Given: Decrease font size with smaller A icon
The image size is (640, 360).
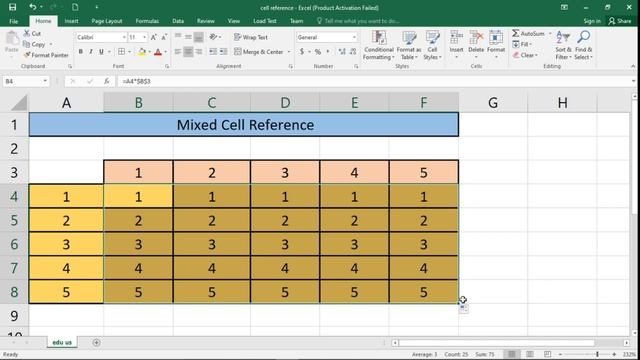Looking at the screenshot, I should pyautogui.click(x=164, y=37).
